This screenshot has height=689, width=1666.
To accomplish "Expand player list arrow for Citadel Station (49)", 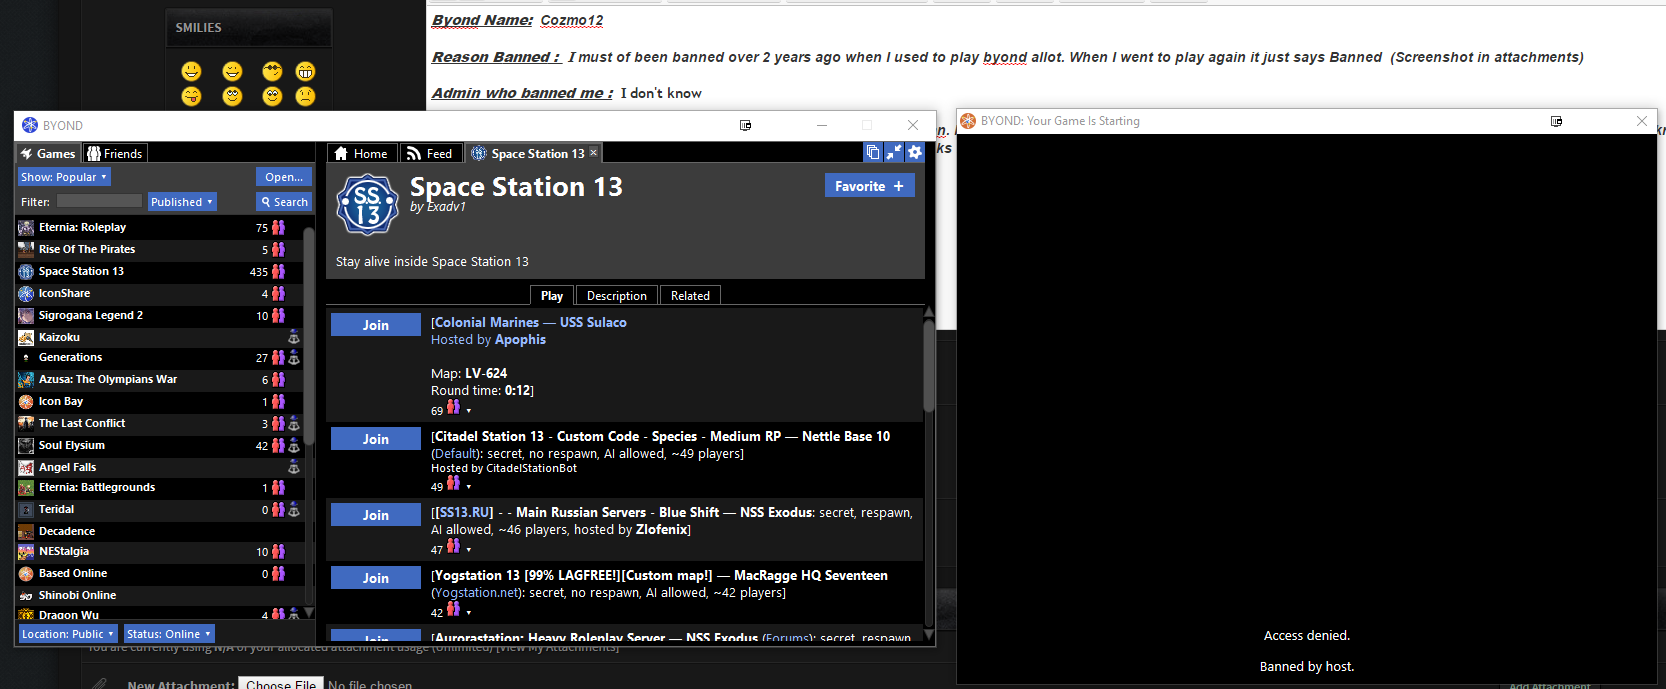I will pyautogui.click(x=468, y=487).
